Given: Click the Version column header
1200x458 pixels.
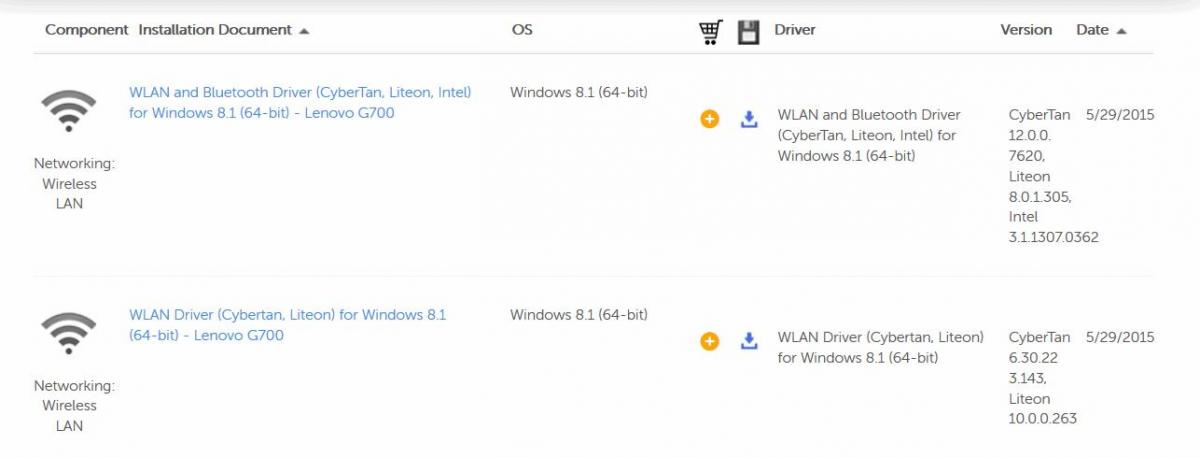Looking at the screenshot, I should click(x=1026, y=30).
